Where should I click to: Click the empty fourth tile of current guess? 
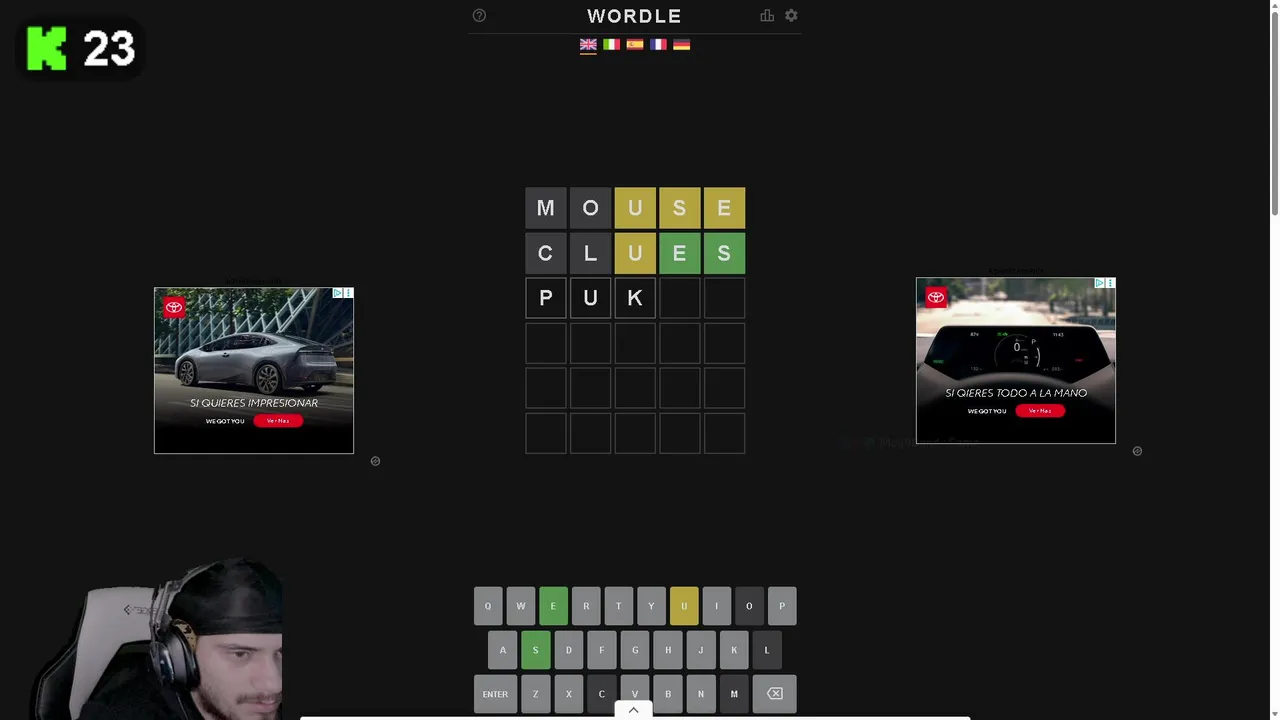point(679,298)
